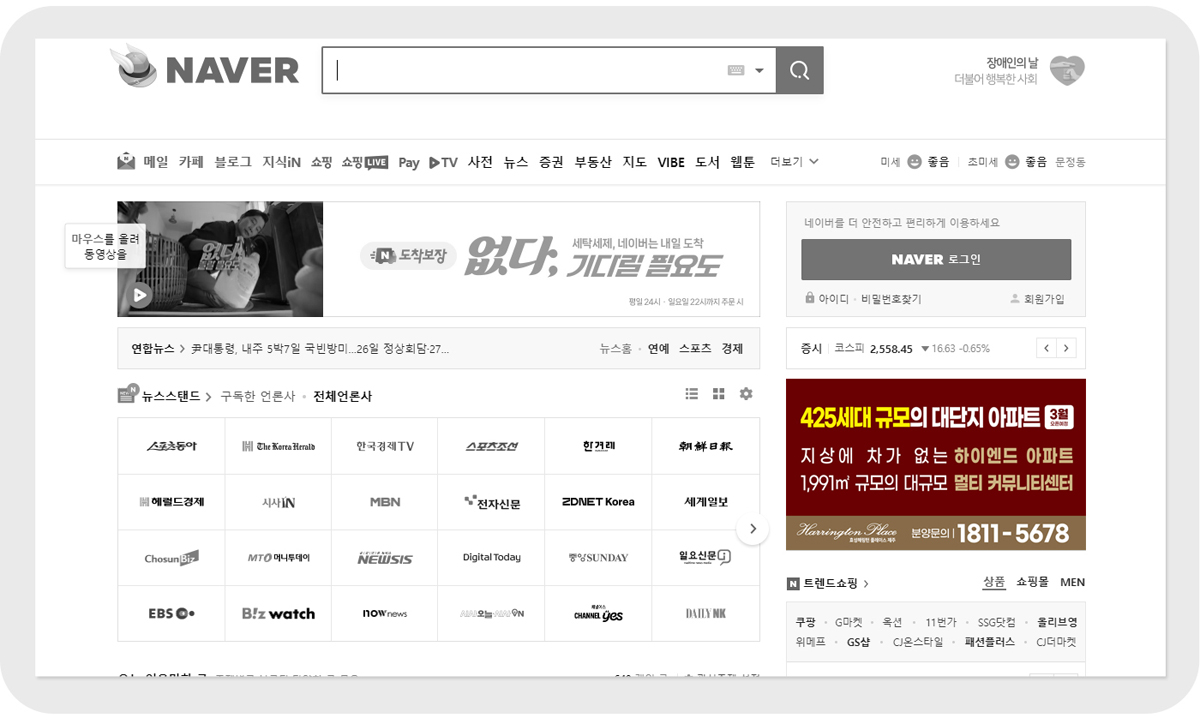Play the video ad with the play icon
Image resolution: width=1200 pixels, height=724 pixels.
140,295
